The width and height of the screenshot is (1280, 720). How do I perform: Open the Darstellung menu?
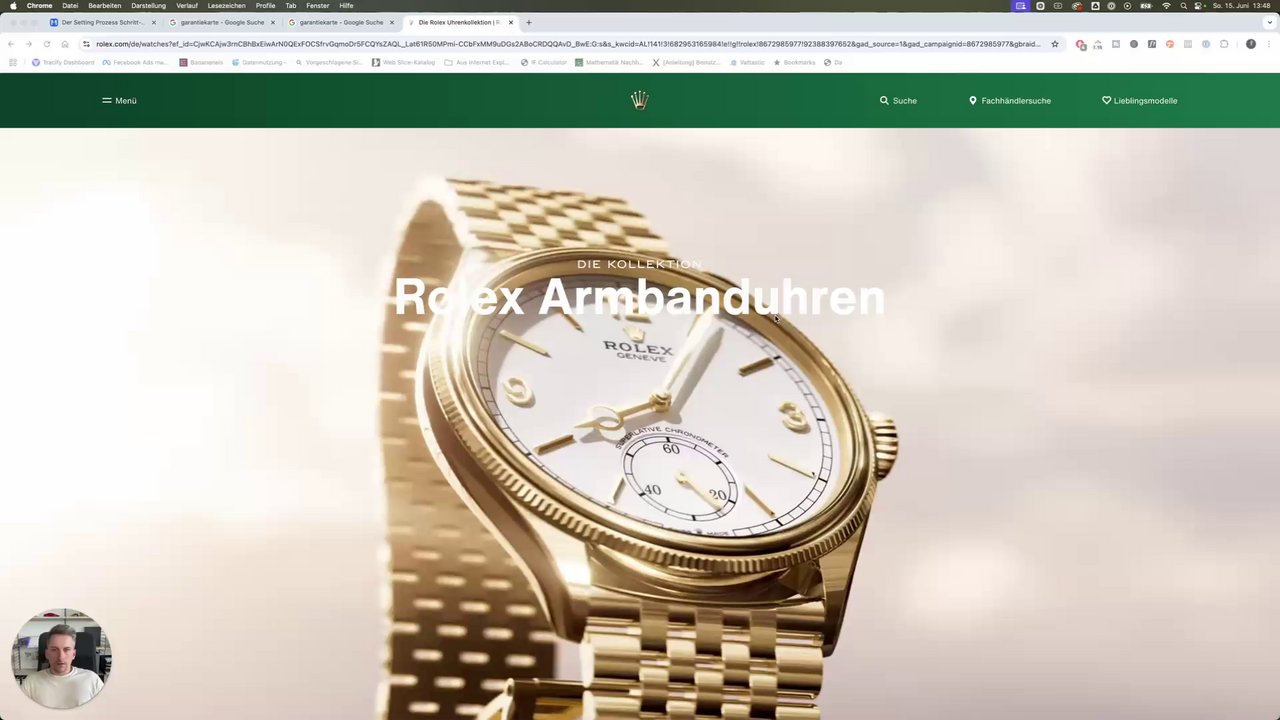[x=148, y=6]
